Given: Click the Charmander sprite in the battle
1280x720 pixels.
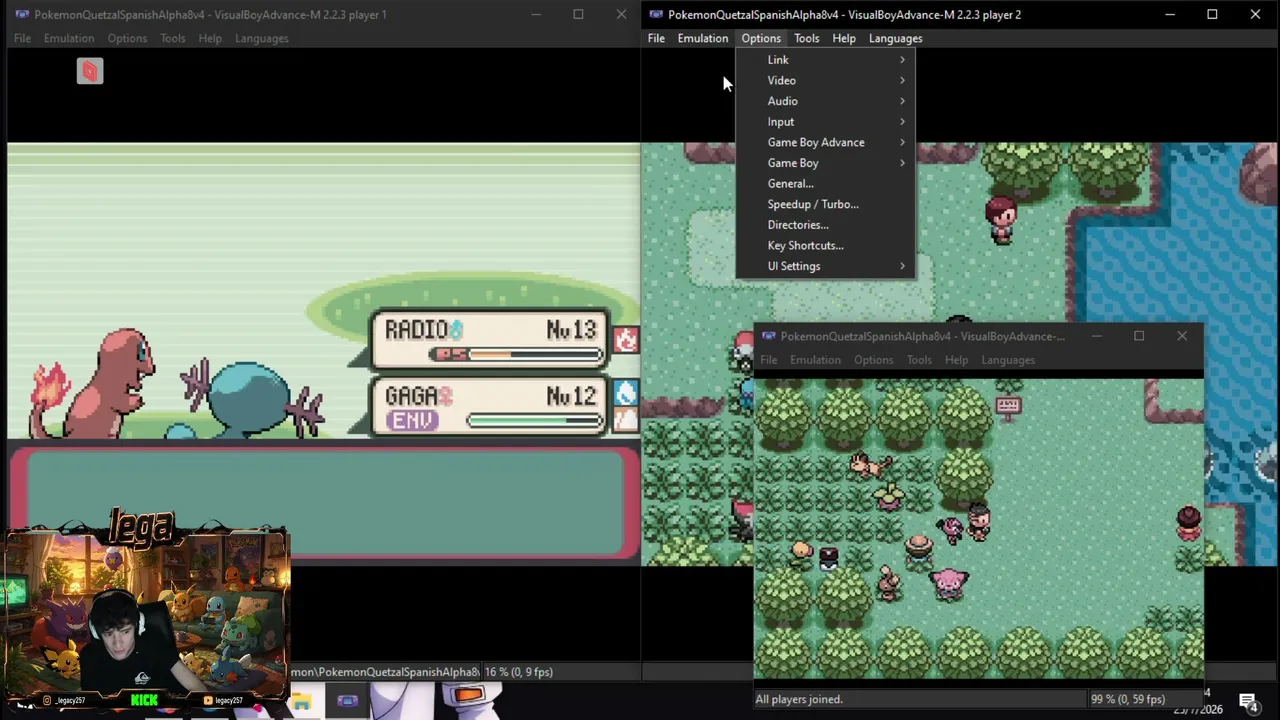Looking at the screenshot, I should (95, 385).
